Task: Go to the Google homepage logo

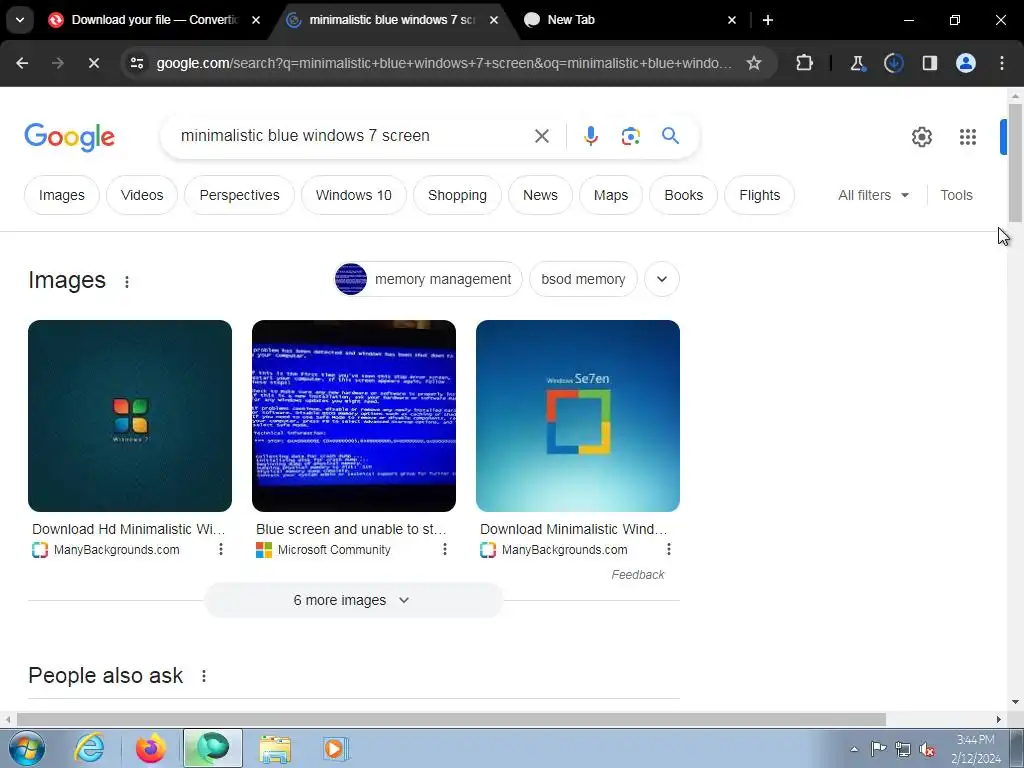Action: [x=69, y=136]
